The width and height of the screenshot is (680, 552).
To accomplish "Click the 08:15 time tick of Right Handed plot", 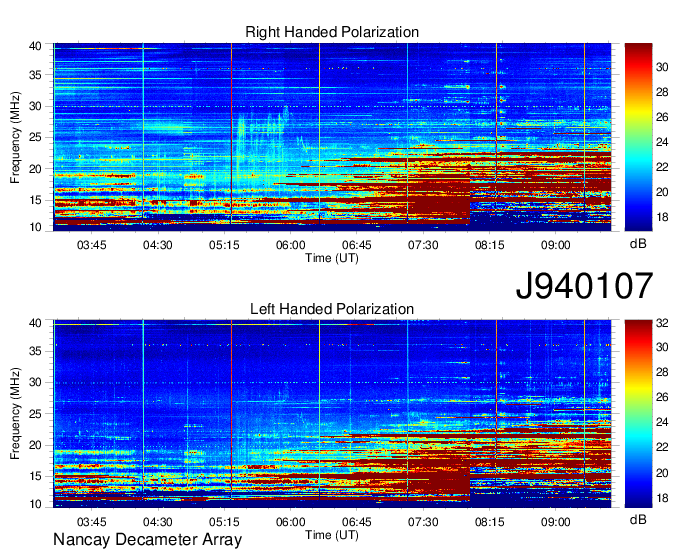I will pos(489,245).
